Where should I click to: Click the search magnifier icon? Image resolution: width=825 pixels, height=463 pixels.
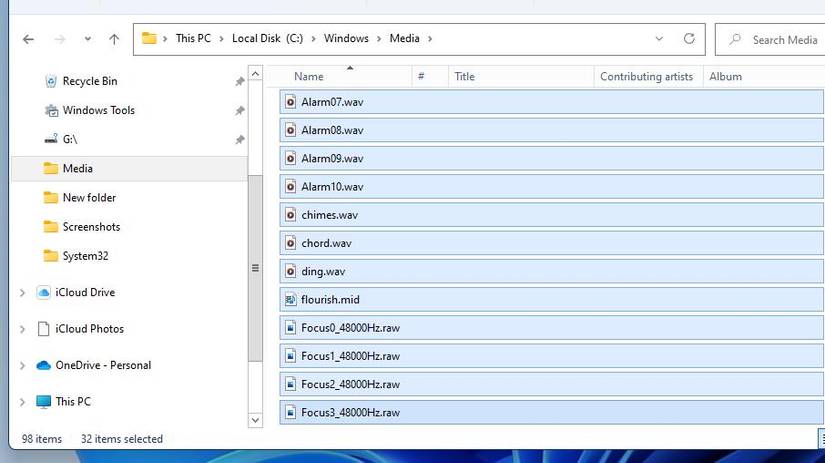point(735,39)
